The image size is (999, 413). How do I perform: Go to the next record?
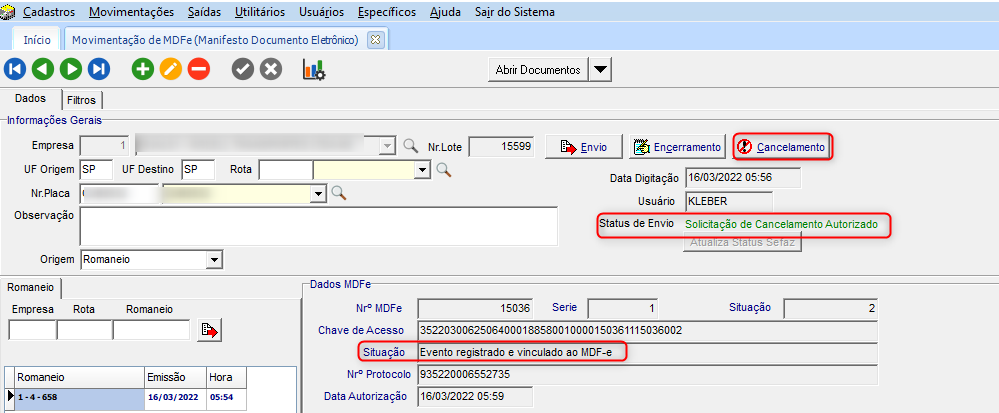[70, 69]
